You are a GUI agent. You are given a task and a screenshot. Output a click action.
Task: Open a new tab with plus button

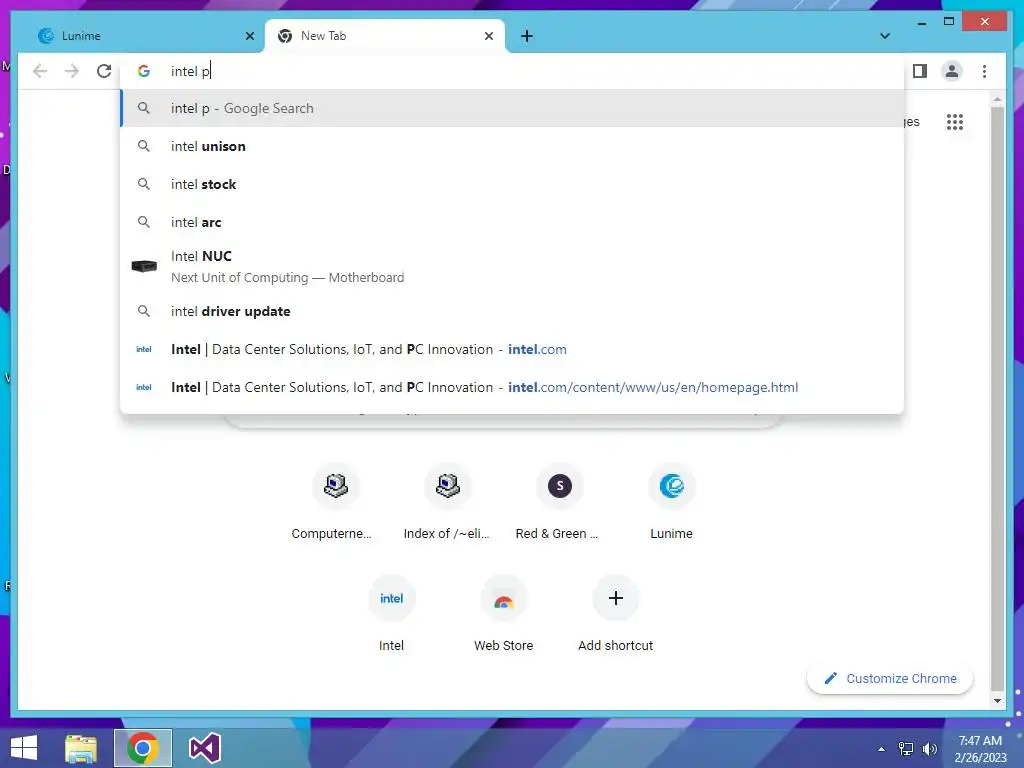click(527, 36)
